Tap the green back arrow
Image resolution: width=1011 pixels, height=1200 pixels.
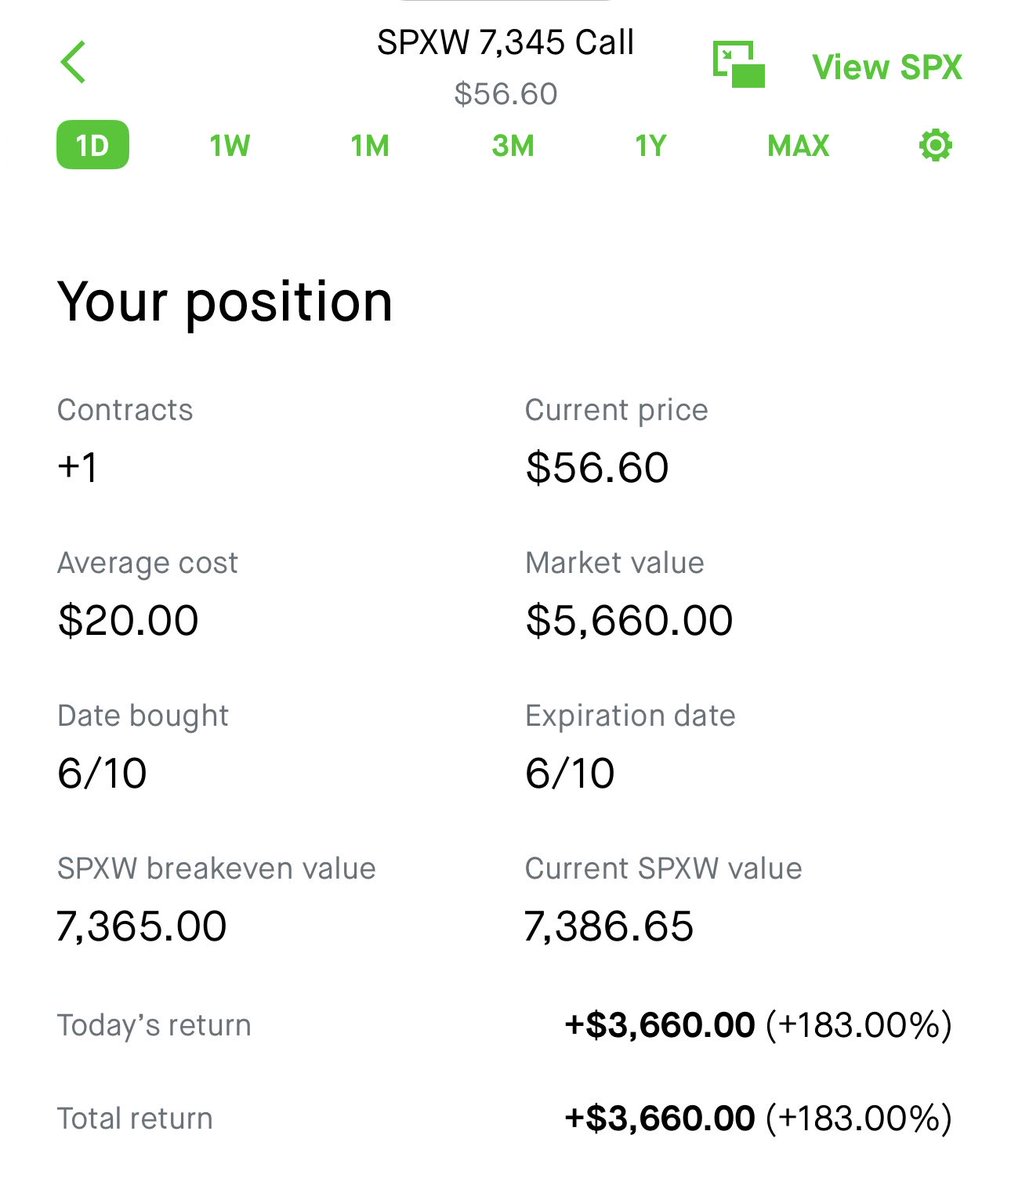74,63
